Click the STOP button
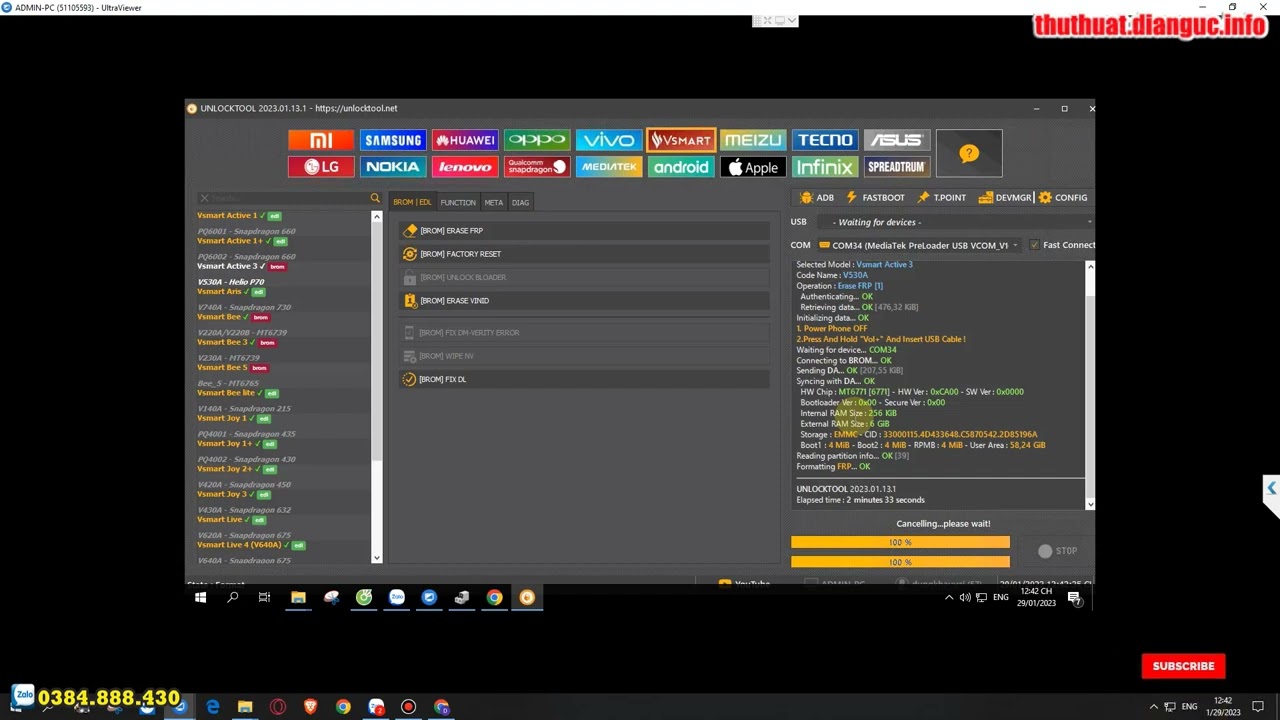Screen dimensions: 1280x720 pos(1058,551)
